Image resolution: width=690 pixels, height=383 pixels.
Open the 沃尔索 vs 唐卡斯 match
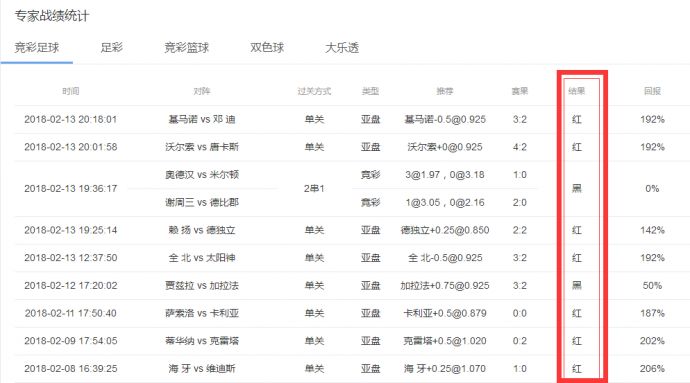pyautogui.click(x=202, y=147)
